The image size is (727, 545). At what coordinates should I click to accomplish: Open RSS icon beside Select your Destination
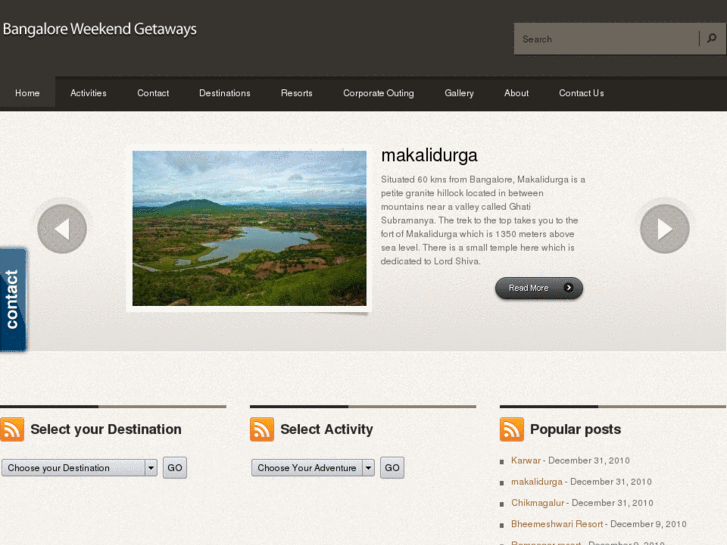pos(12,429)
